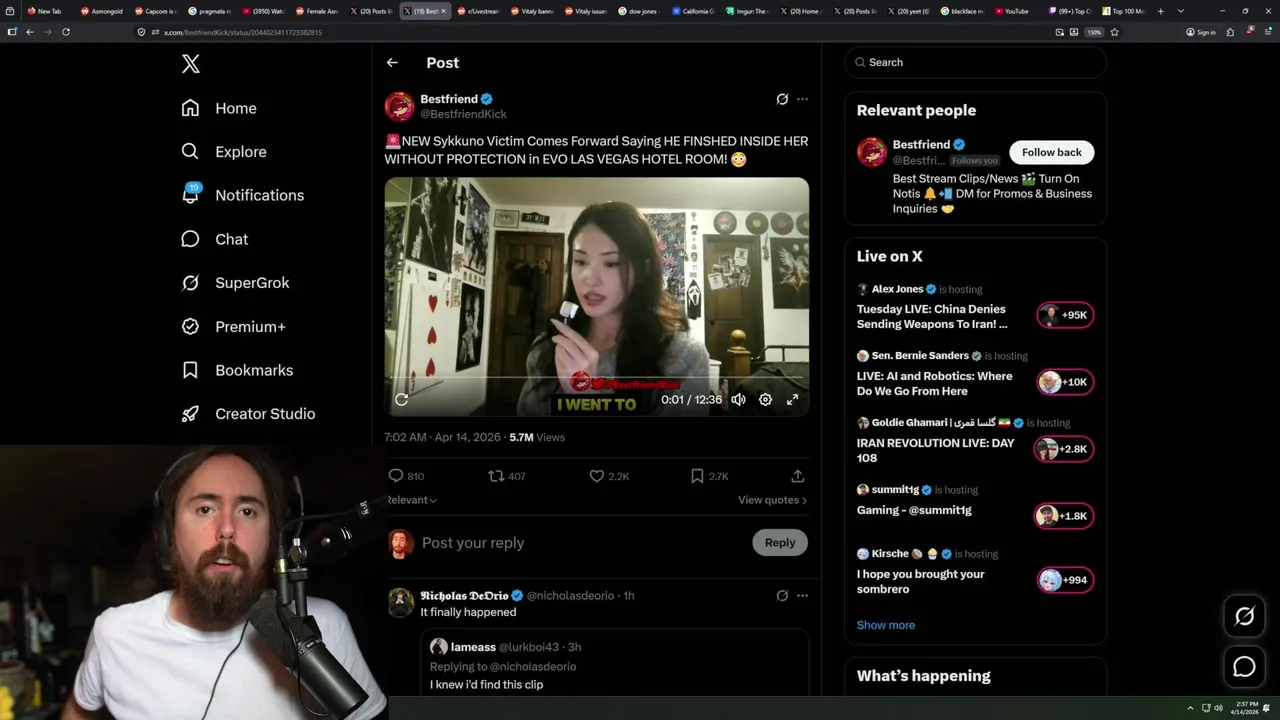Click the Follow back button
Image resolution: width=1280 pixels, height=720 pixels.
tap(1051, 152)
